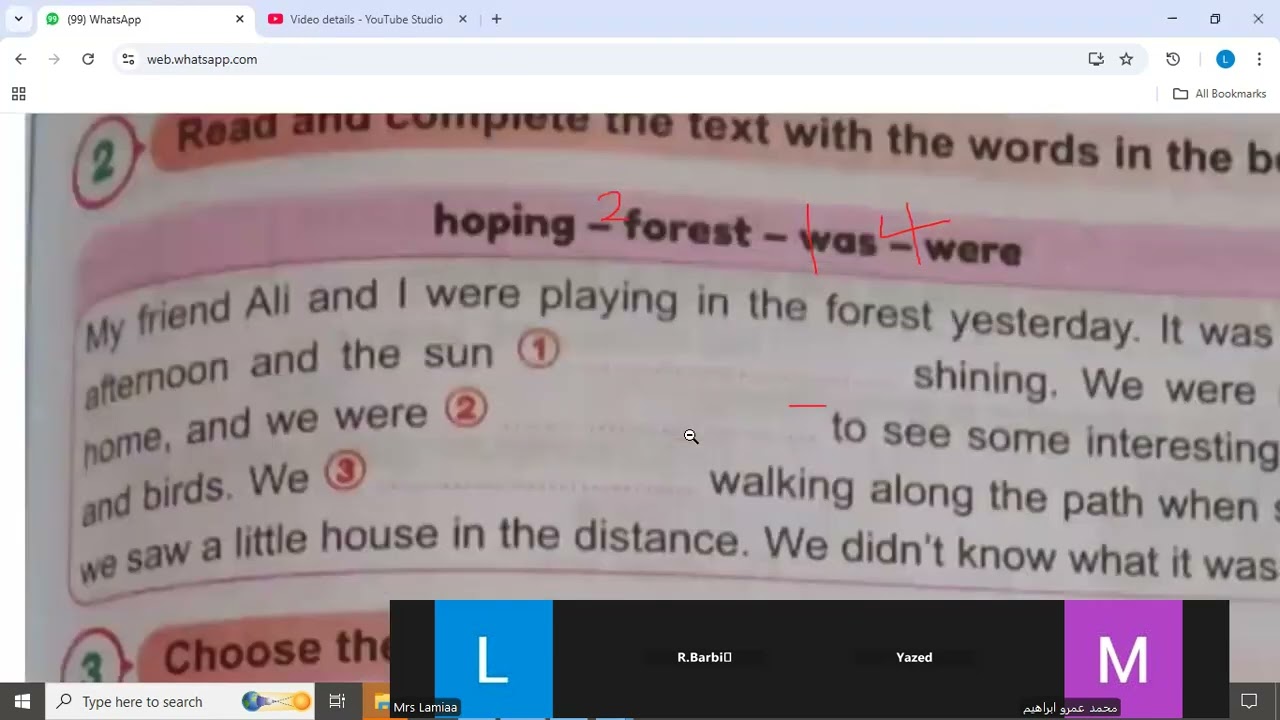The width and height of the screenshot is (1280, 720).
Task: Close the WhatsApp tab
Action: point(240,19)
